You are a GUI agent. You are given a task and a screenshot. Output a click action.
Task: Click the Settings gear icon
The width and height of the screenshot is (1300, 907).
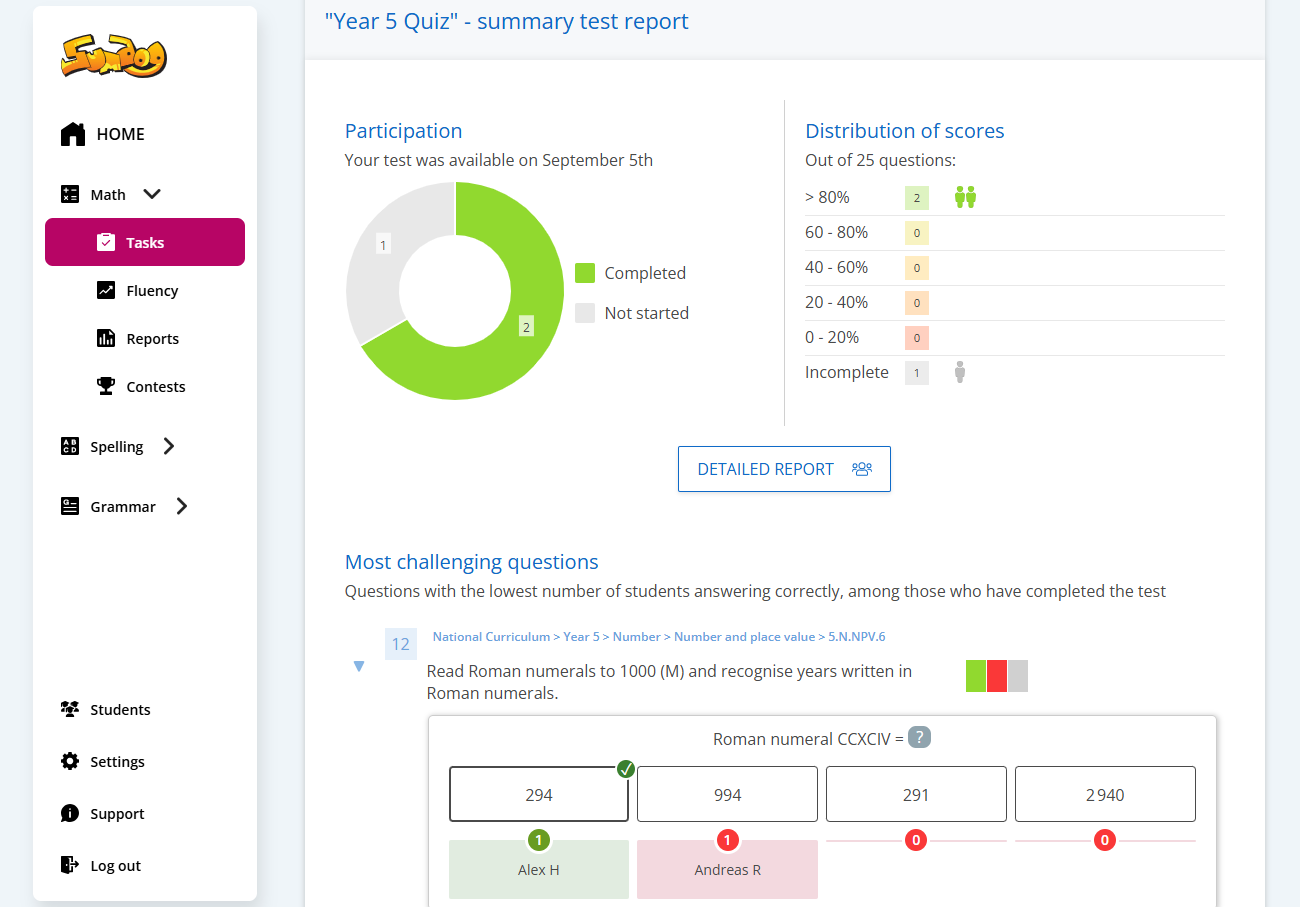tap(70, 762)
